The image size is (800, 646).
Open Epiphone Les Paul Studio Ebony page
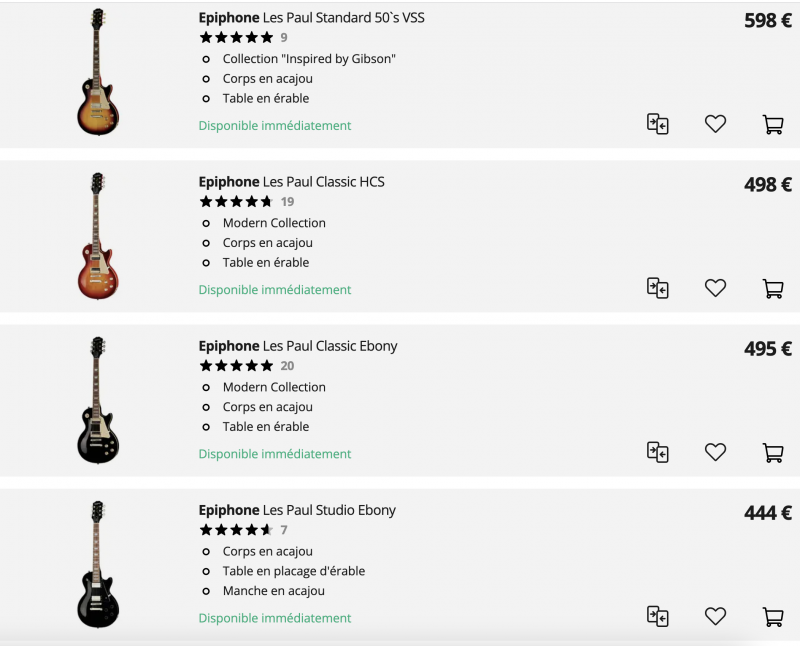point(297,510)
